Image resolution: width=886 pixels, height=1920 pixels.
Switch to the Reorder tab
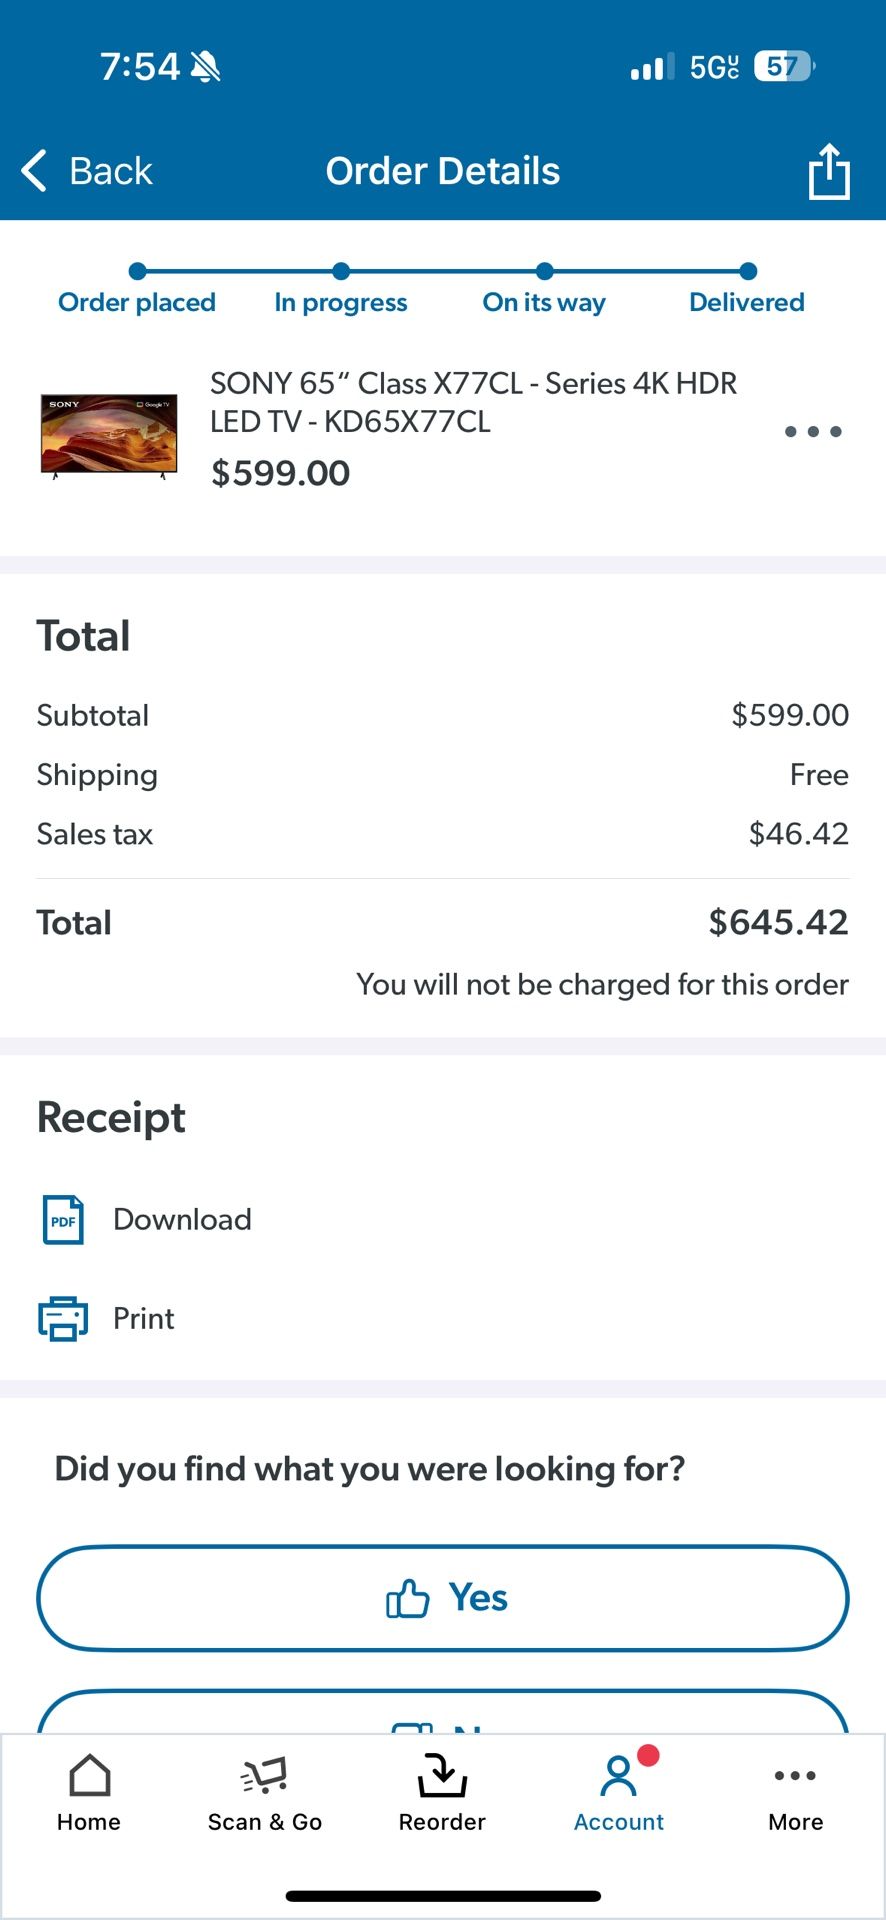click(x=442, y=1793)
